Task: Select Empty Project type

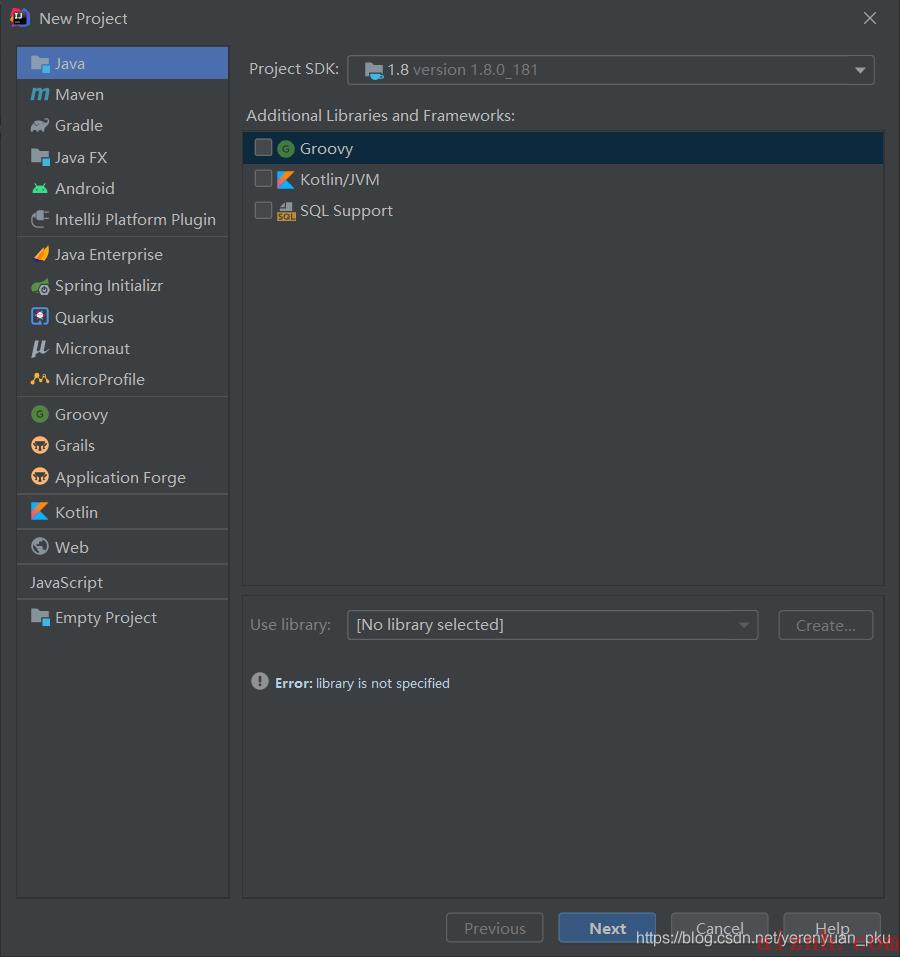Action: tap(123, 618)
